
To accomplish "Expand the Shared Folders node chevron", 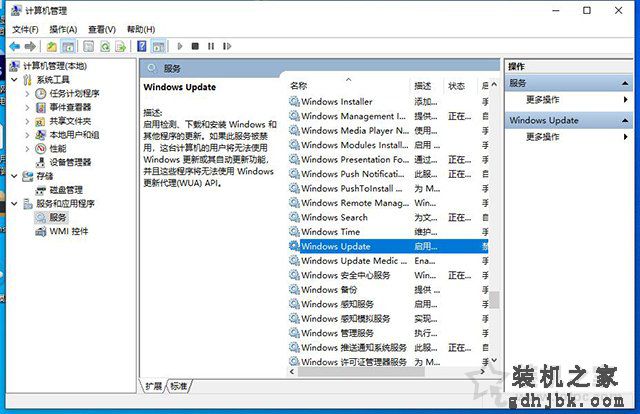I will pos(28,121).
